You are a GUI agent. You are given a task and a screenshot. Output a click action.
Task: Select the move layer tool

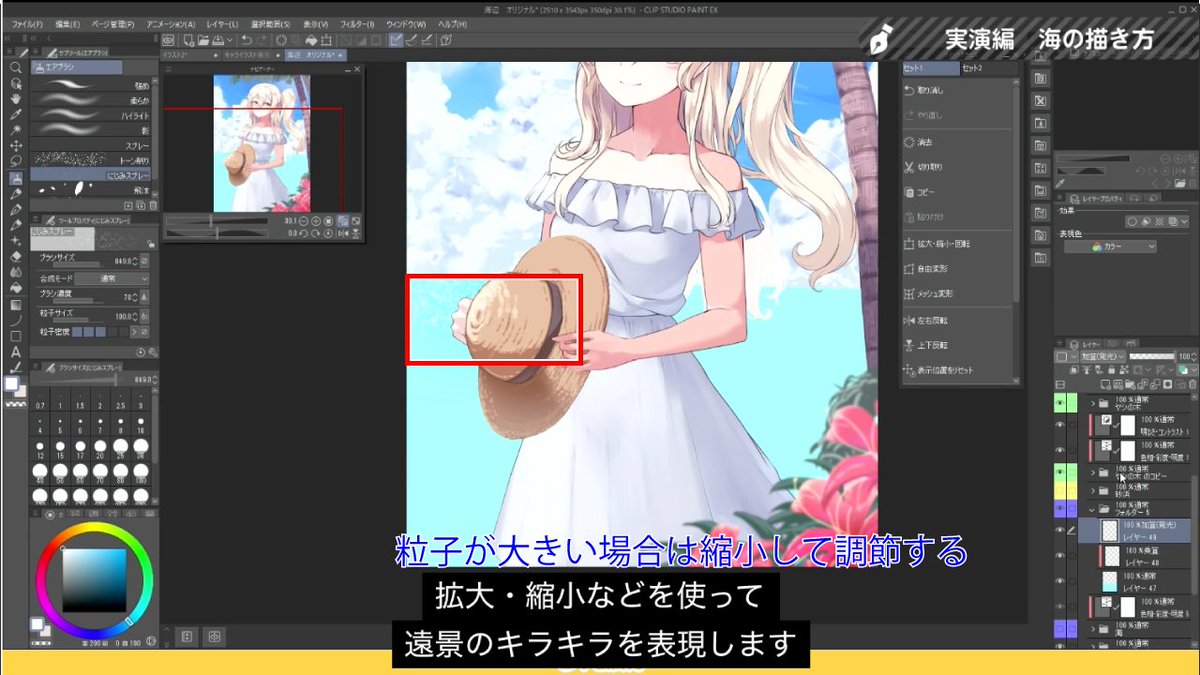pos(16,146)
